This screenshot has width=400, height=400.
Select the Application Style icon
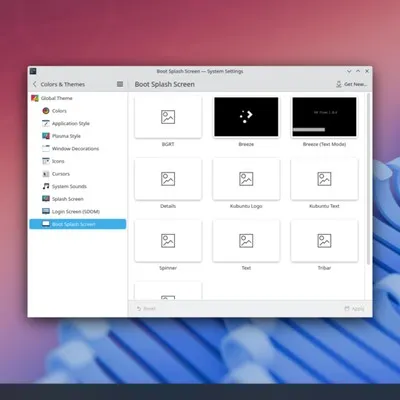pyautogui.click(x=46, y=123)
